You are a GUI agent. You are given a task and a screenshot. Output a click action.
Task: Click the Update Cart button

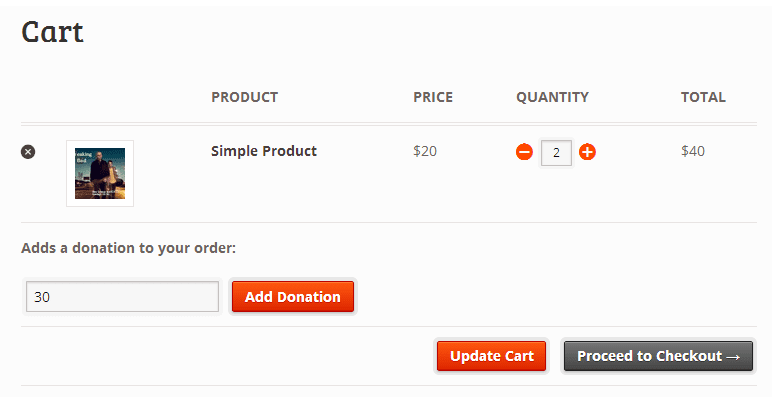pos(492,356)
